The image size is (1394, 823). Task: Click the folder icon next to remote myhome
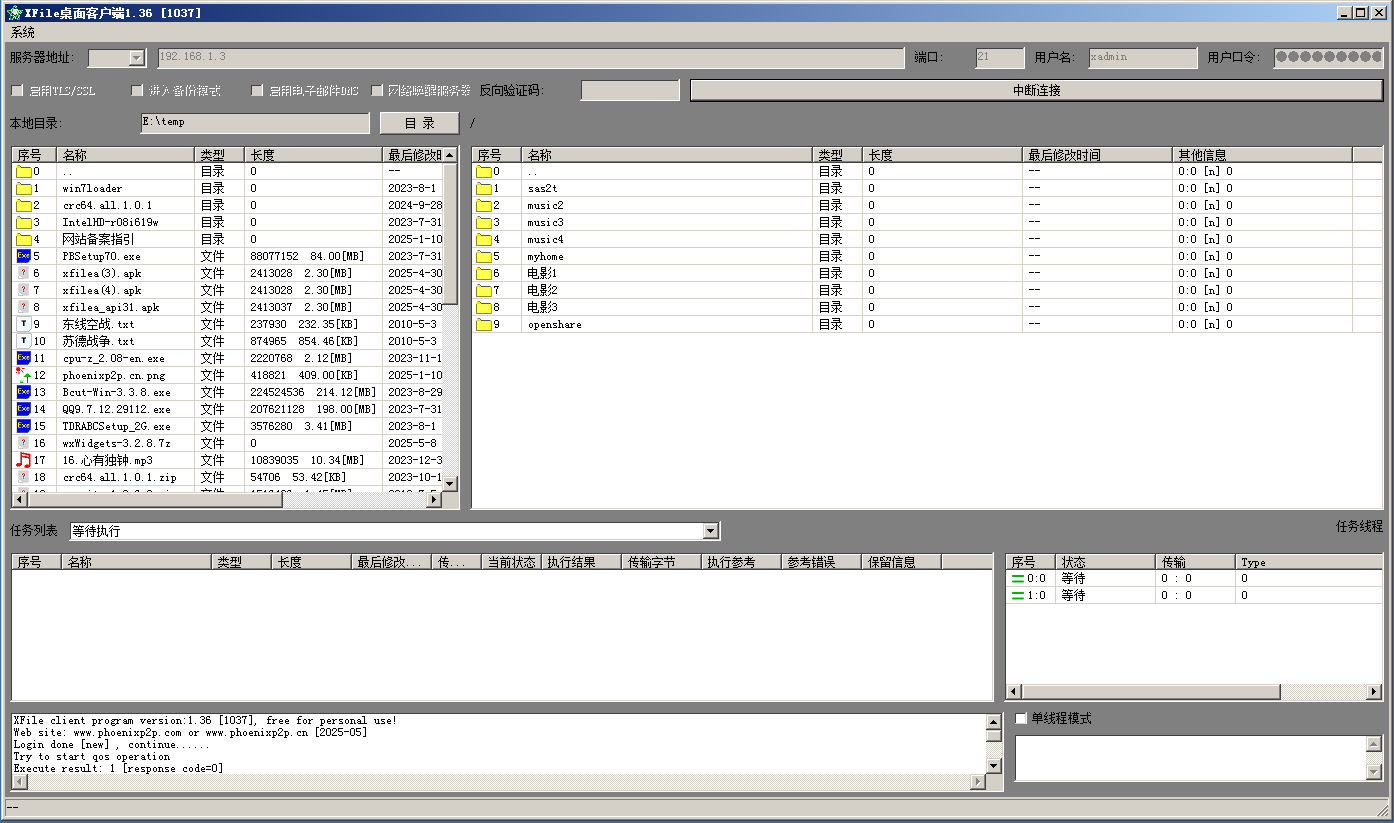tap(485, 256)
